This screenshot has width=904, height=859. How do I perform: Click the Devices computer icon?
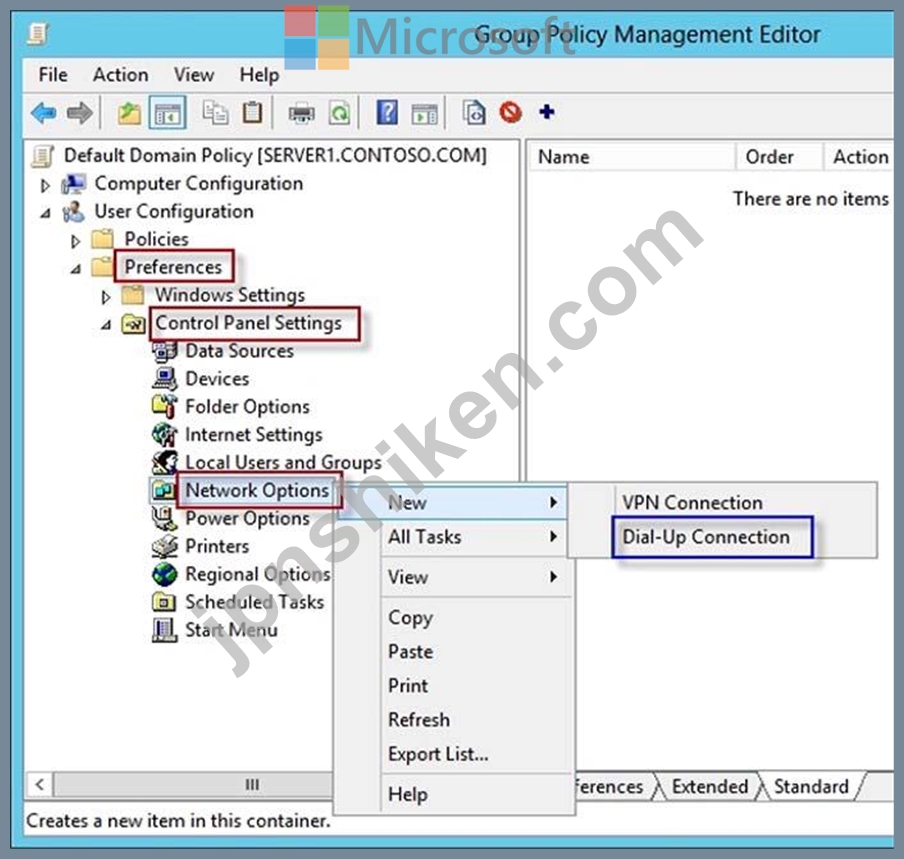point(165,378)
